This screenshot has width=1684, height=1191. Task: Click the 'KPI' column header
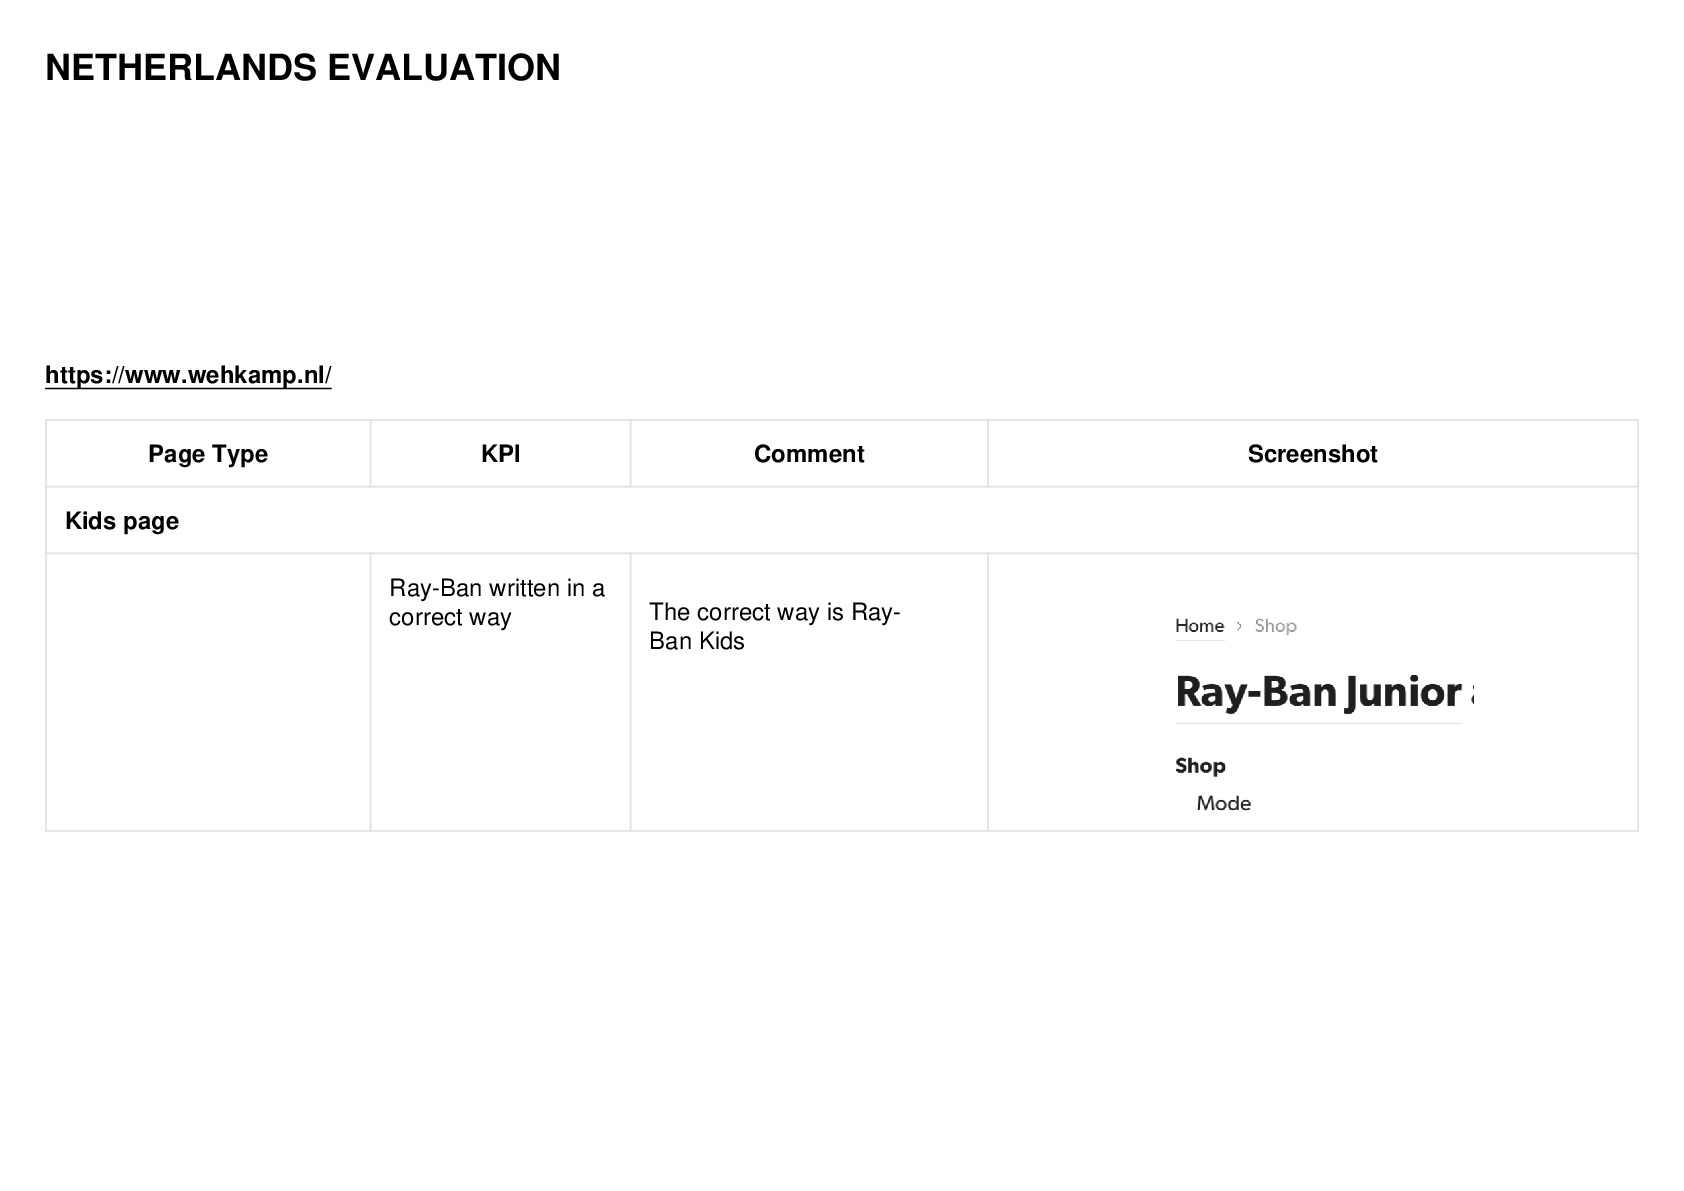(500, 454)
